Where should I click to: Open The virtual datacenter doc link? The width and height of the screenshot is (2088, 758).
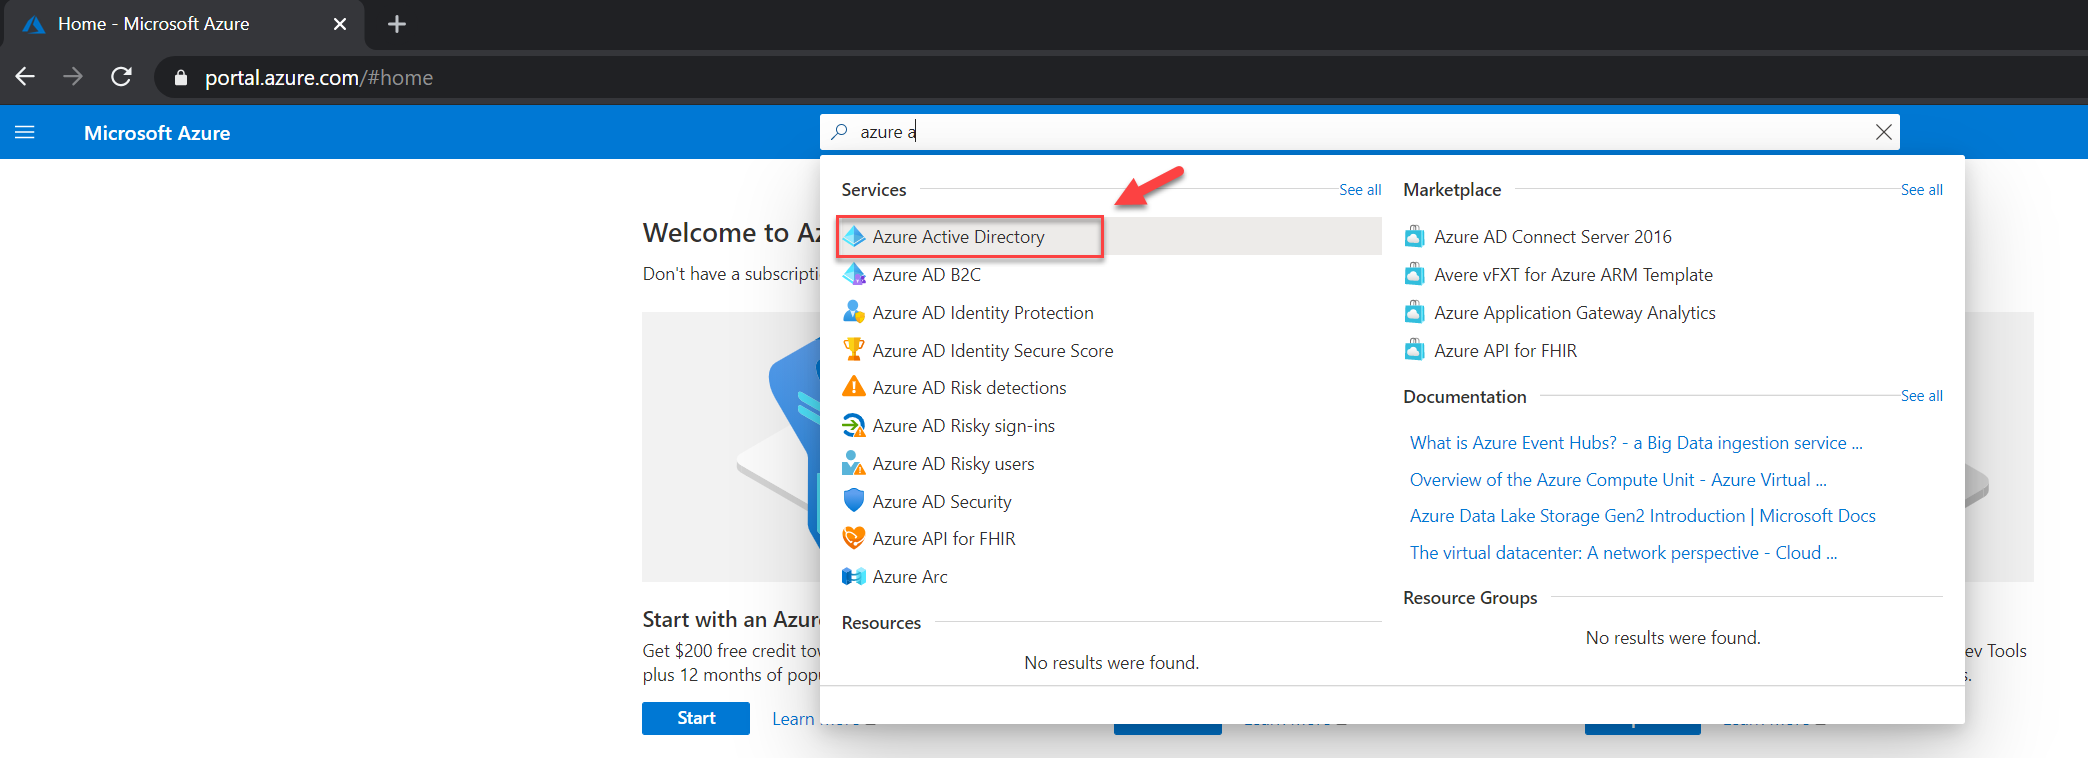point(1623,552)
